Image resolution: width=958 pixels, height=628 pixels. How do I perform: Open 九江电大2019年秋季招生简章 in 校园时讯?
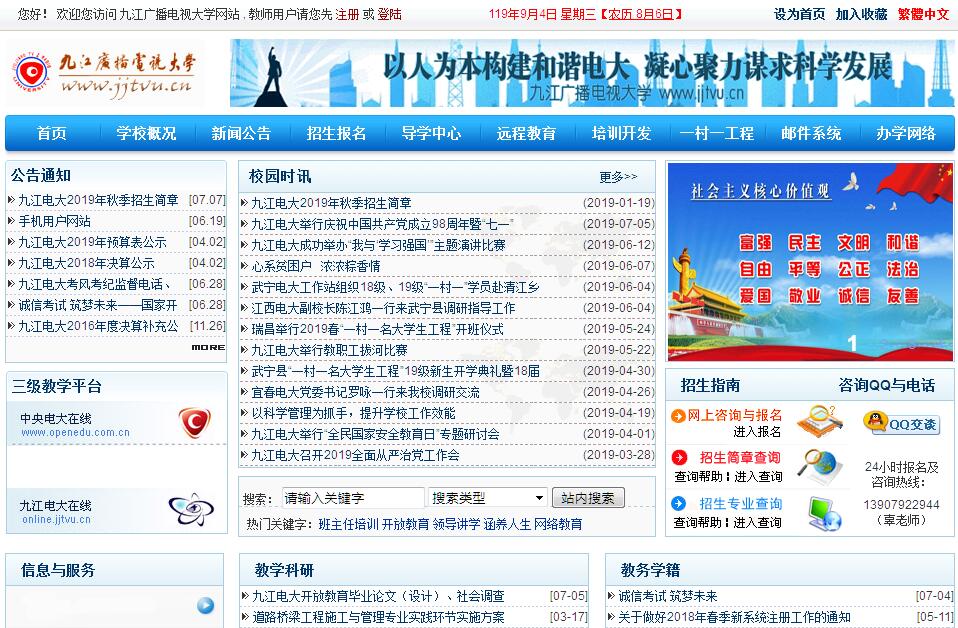pos(331,203)
